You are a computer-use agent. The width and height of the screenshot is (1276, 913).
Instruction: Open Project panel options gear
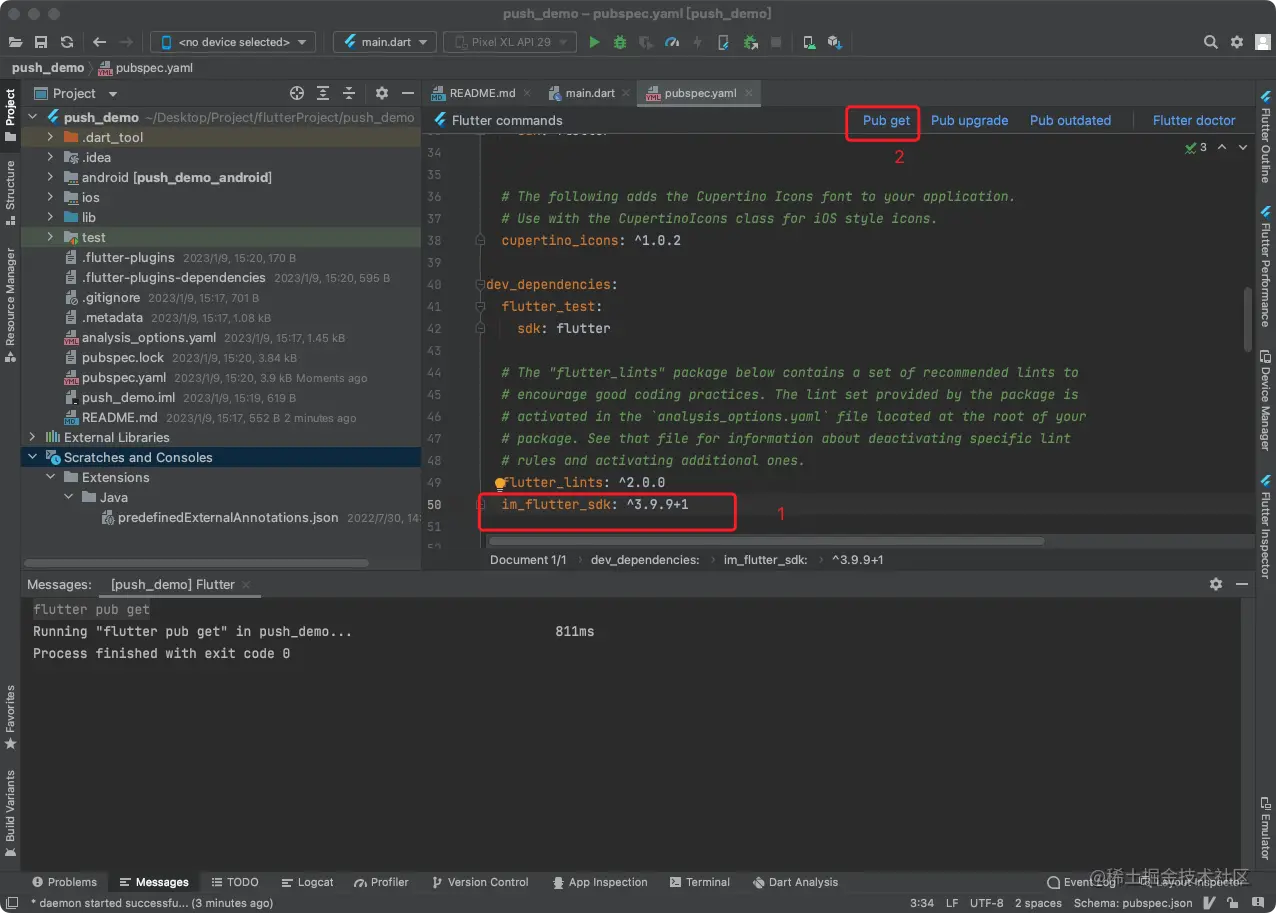(381, 93)
